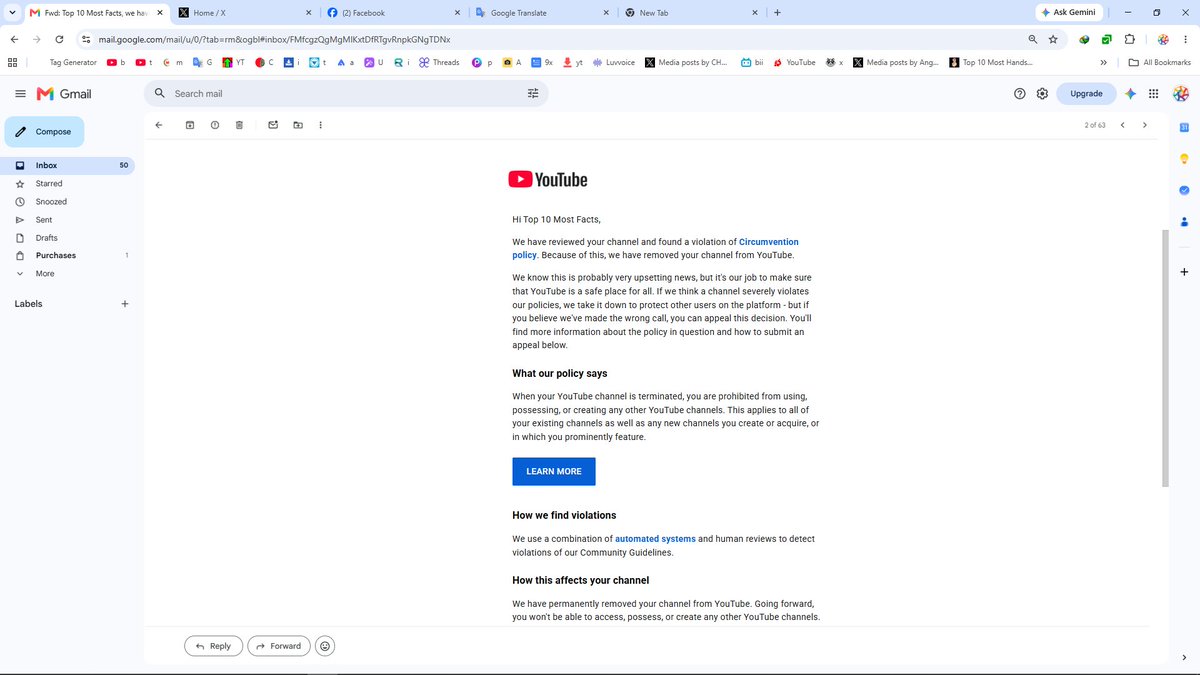The height and width of the screenshot is (675, 1200).
Task: Open the Top 10 Most Hands... bookmark
Action: 992,62
